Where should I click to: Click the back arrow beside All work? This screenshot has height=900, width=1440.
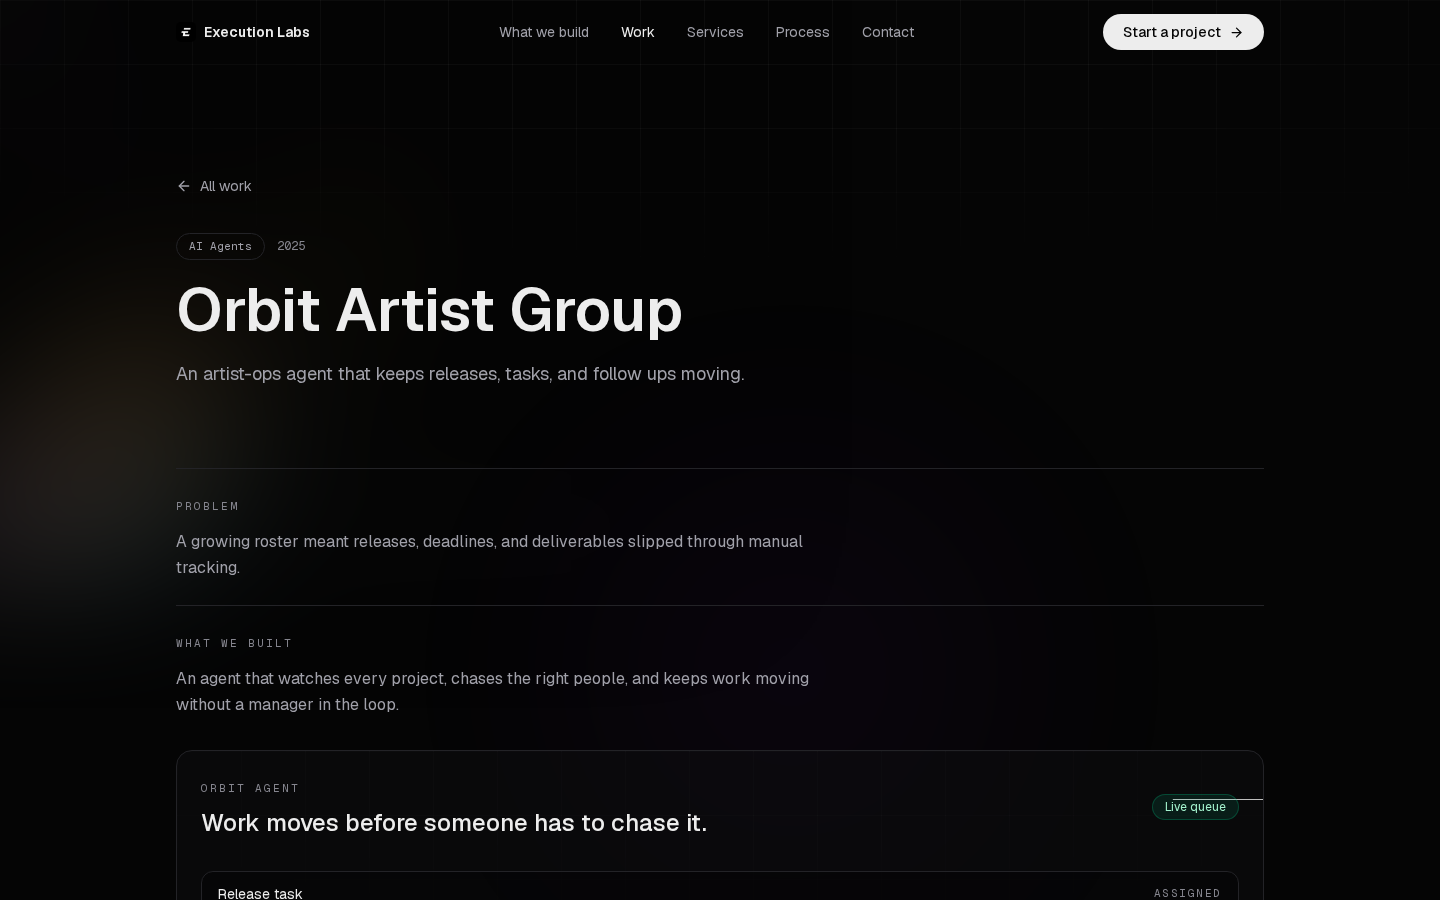point(183,186)
